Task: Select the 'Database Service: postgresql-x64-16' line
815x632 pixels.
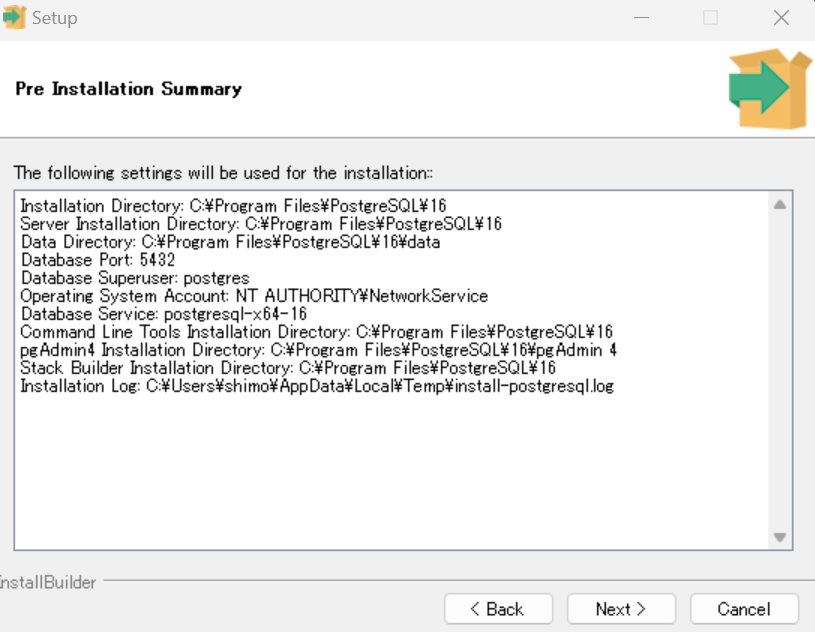Action: 164,314
